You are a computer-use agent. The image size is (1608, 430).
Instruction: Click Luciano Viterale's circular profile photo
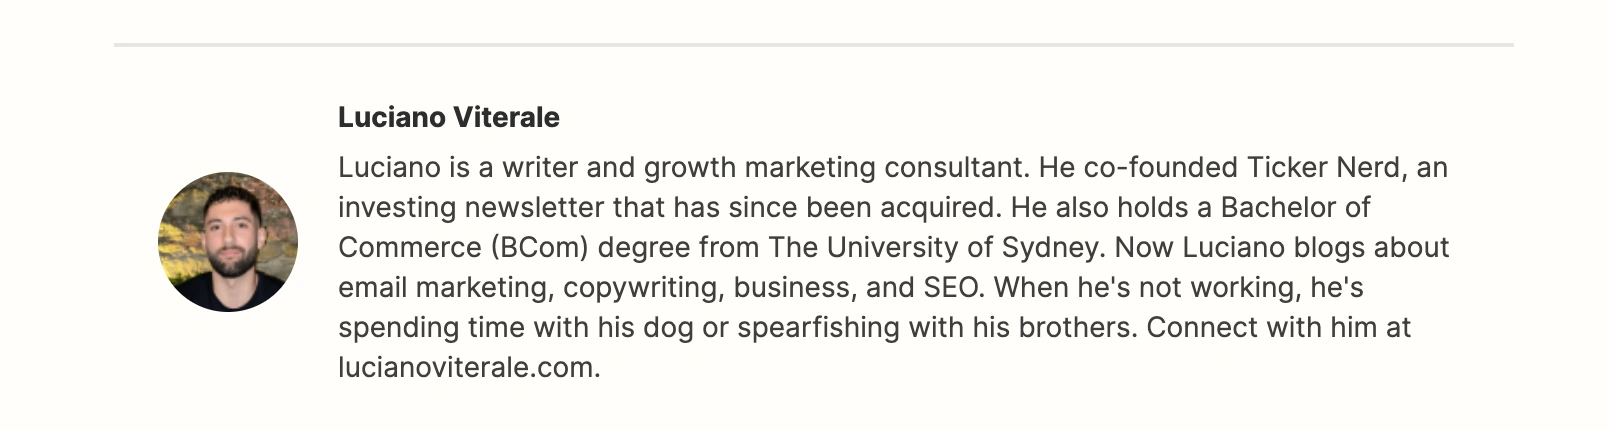coord(227,241)
